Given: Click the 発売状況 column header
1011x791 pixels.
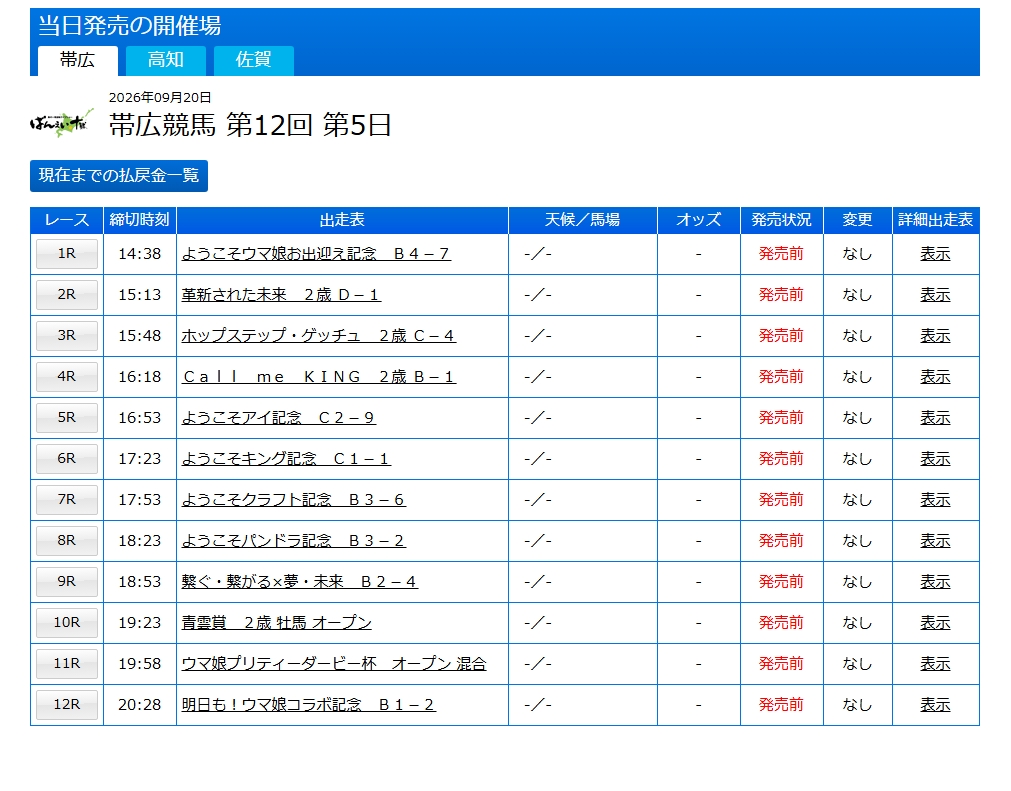Looking at the screenshot, I should point(781,220).
